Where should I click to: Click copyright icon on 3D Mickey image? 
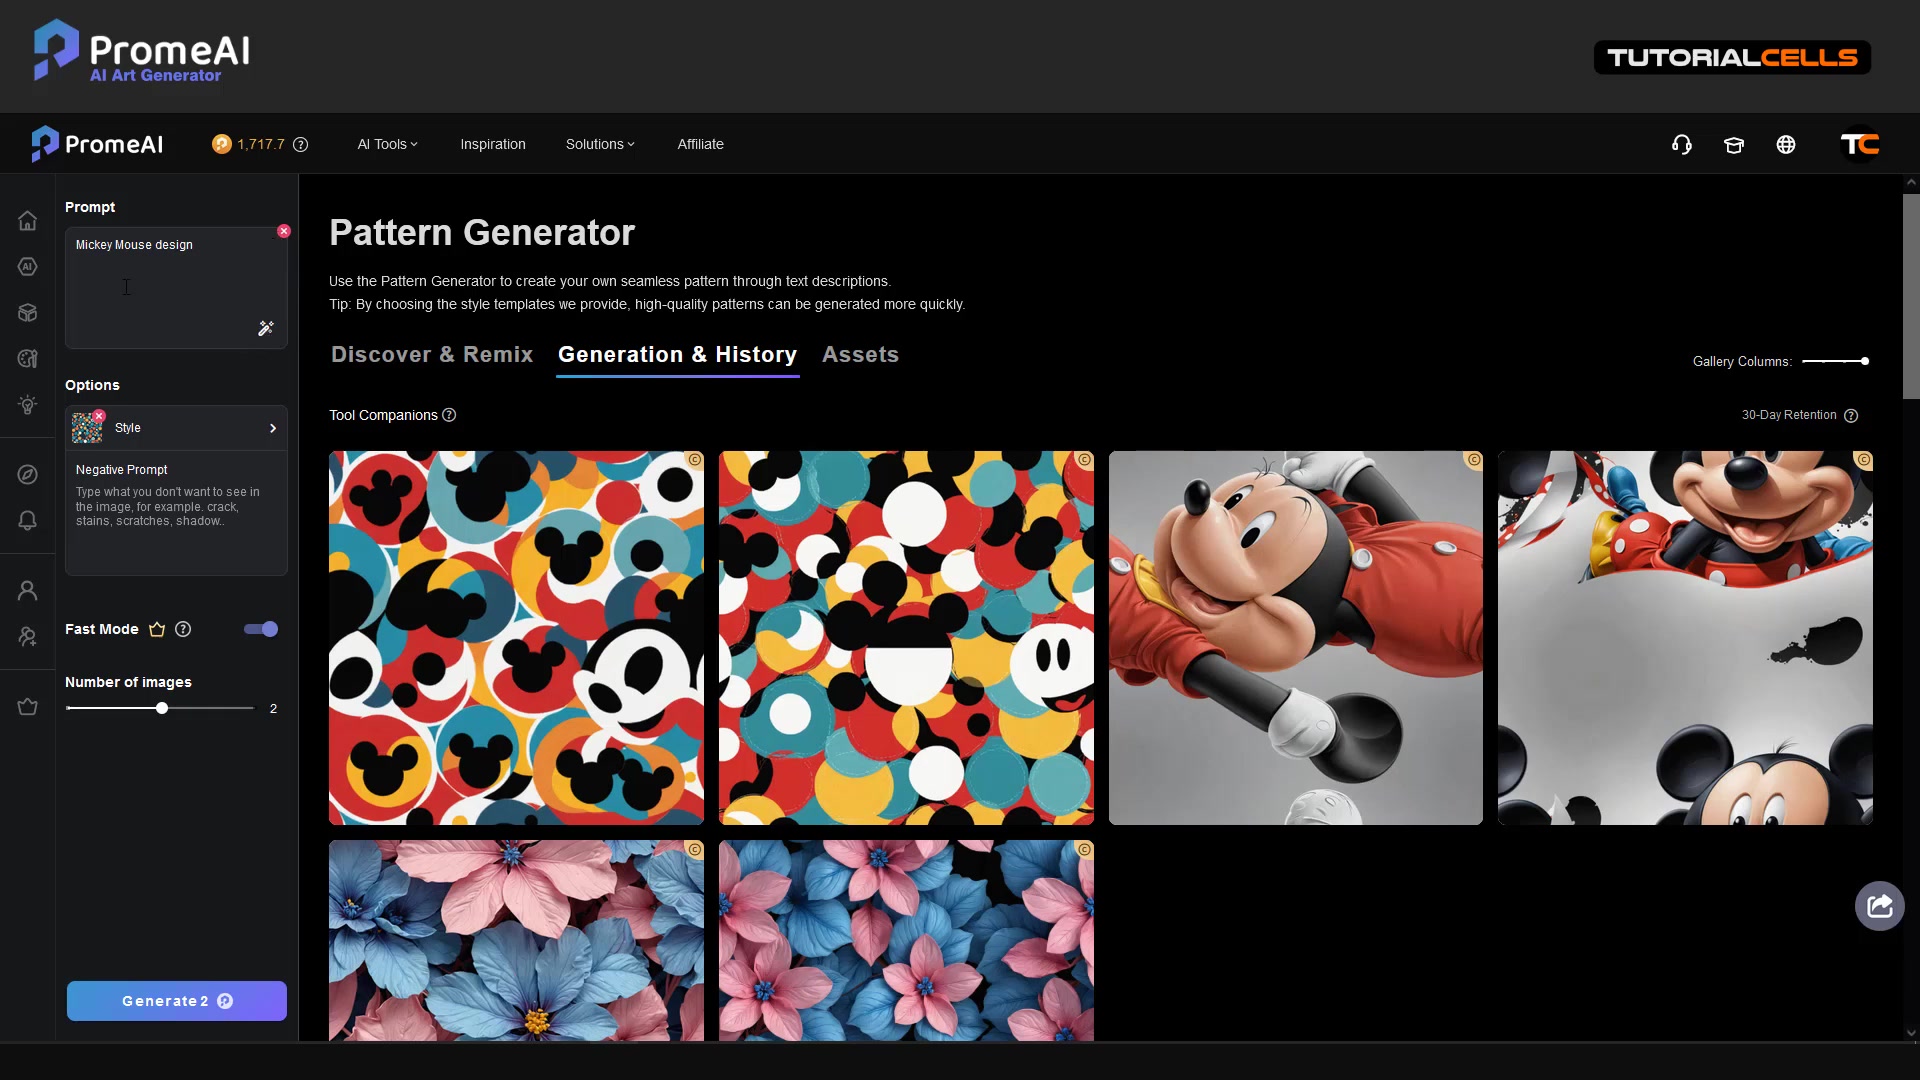click(1474, 460)
